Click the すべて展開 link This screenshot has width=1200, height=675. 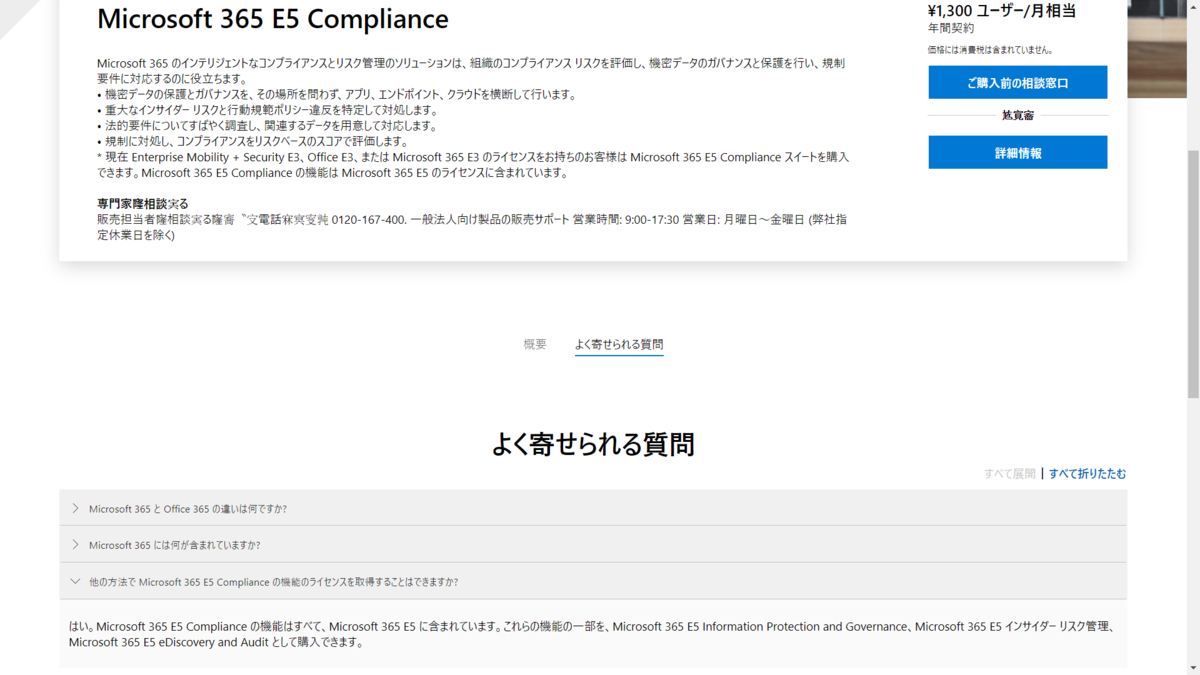click(x=1009, y=474)
